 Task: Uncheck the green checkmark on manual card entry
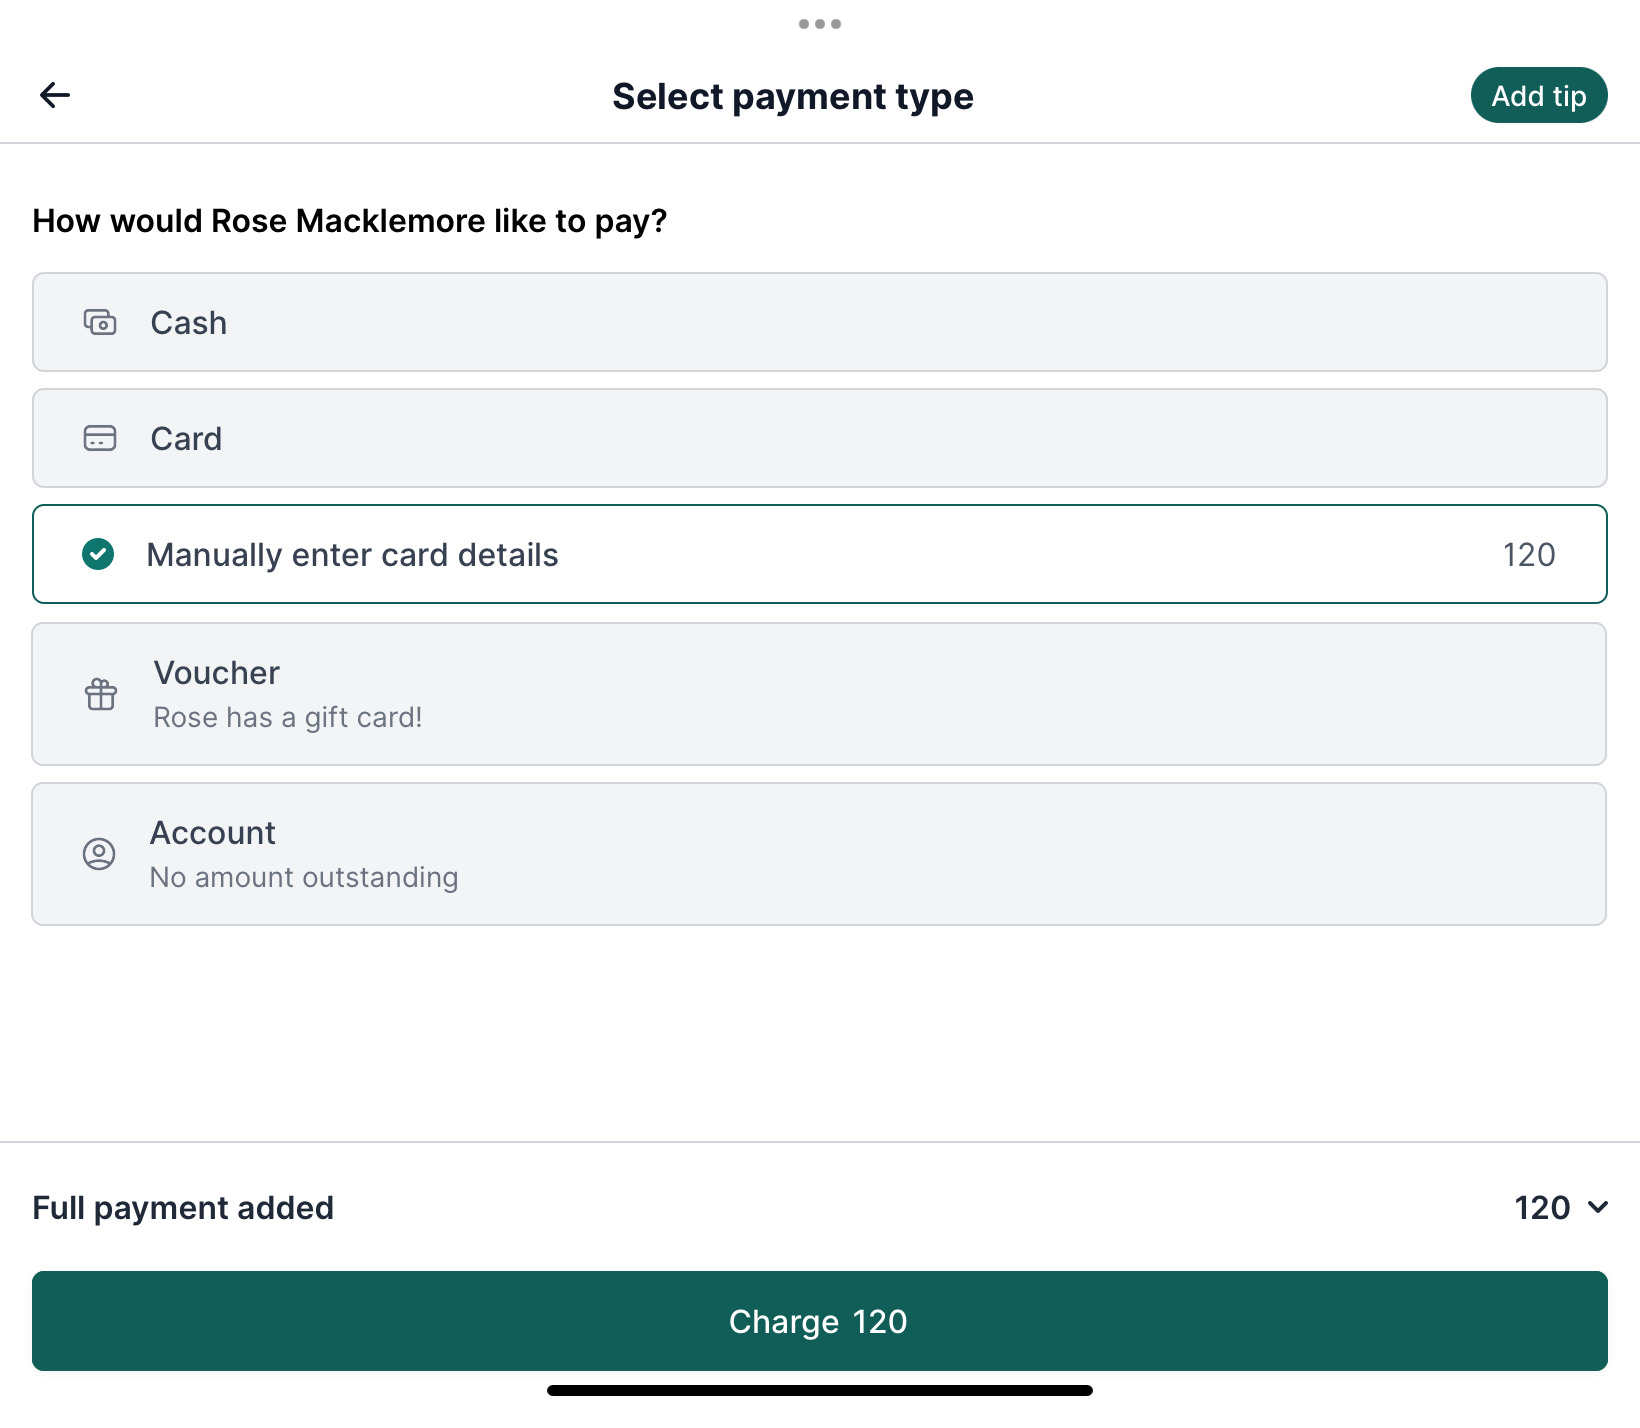point(98,554)
